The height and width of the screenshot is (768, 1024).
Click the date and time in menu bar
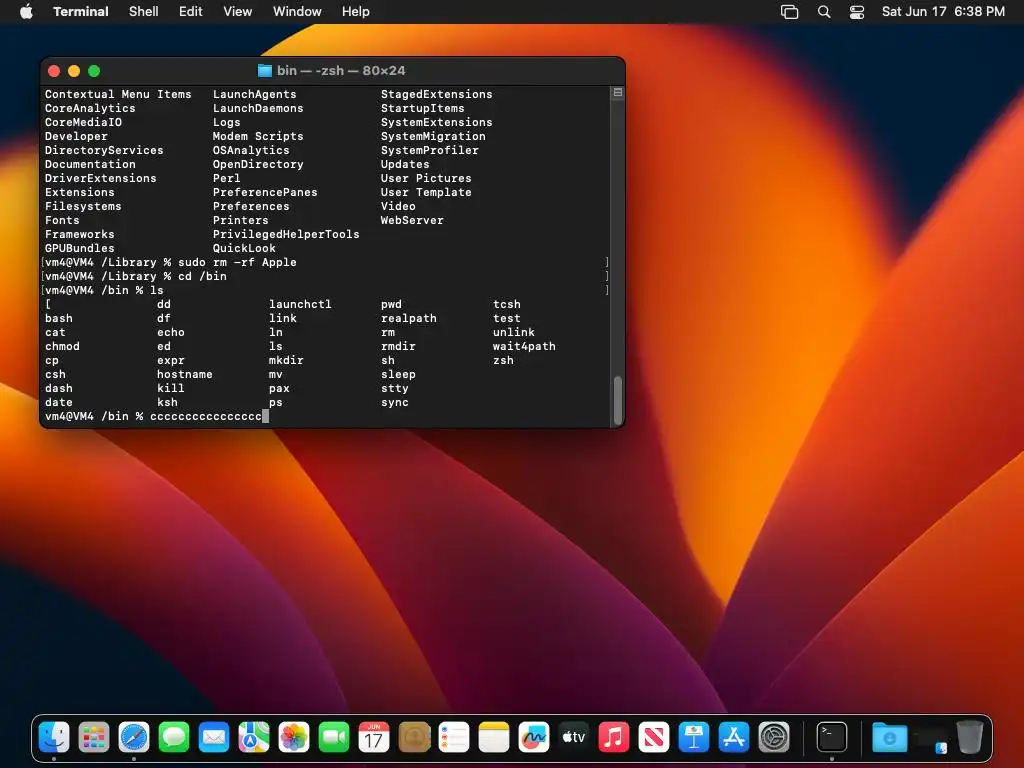click(943, 12)
